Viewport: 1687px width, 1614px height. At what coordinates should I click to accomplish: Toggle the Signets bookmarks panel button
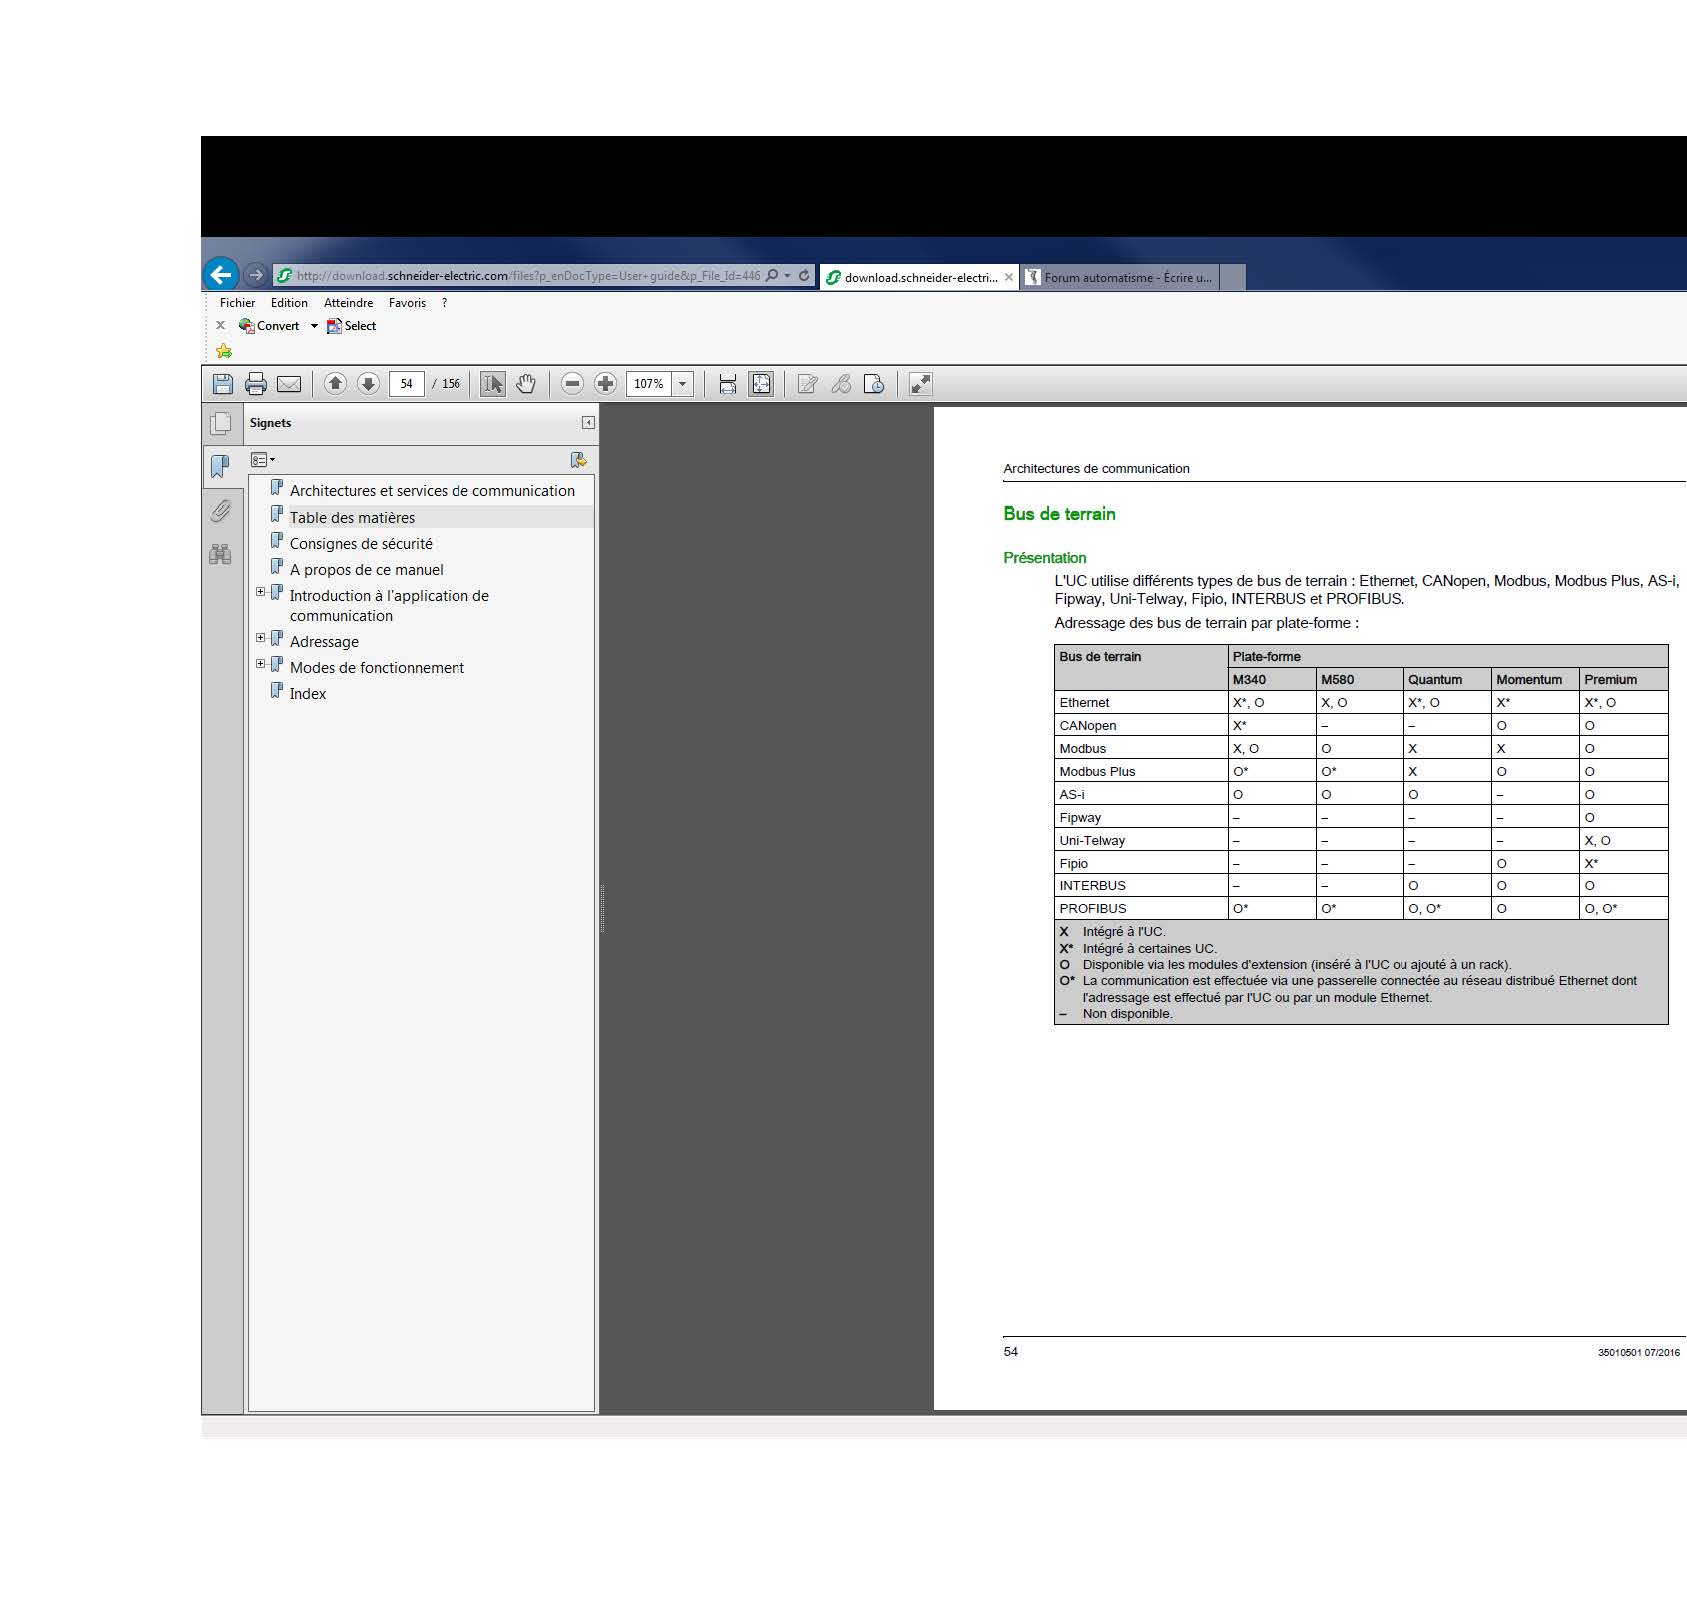point(221,466)
